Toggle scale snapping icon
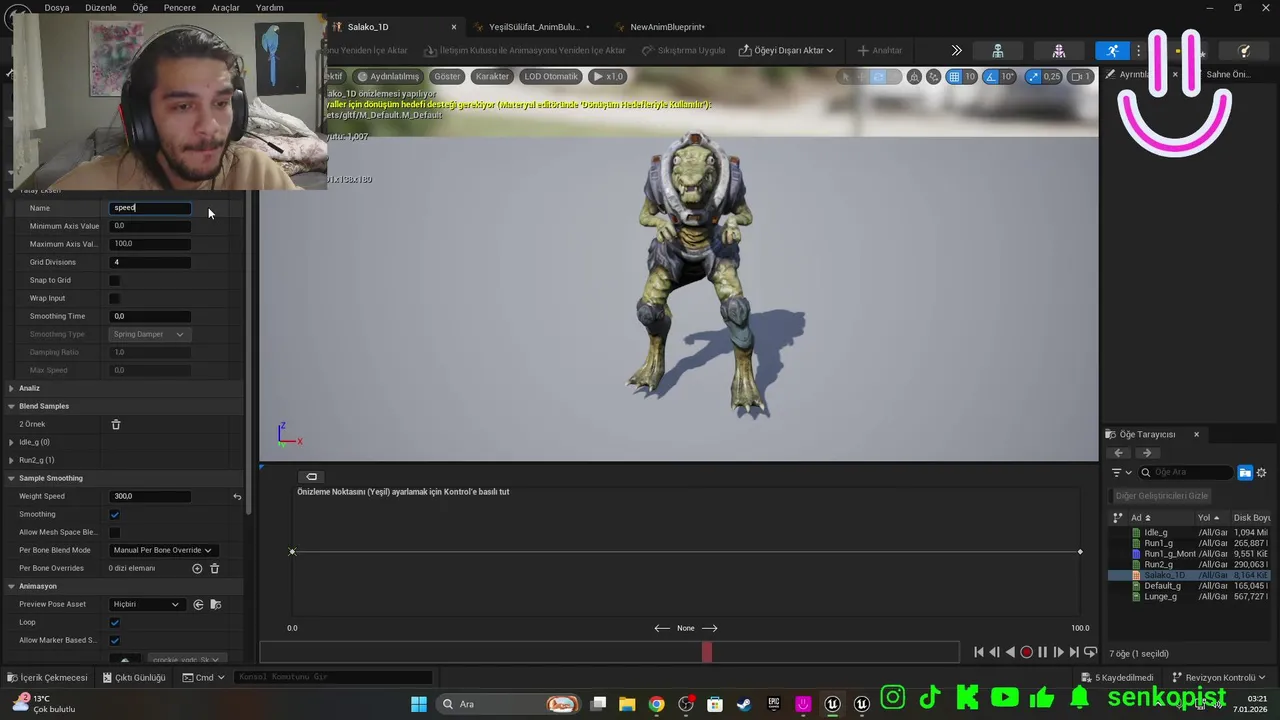 pos(1033,76)
